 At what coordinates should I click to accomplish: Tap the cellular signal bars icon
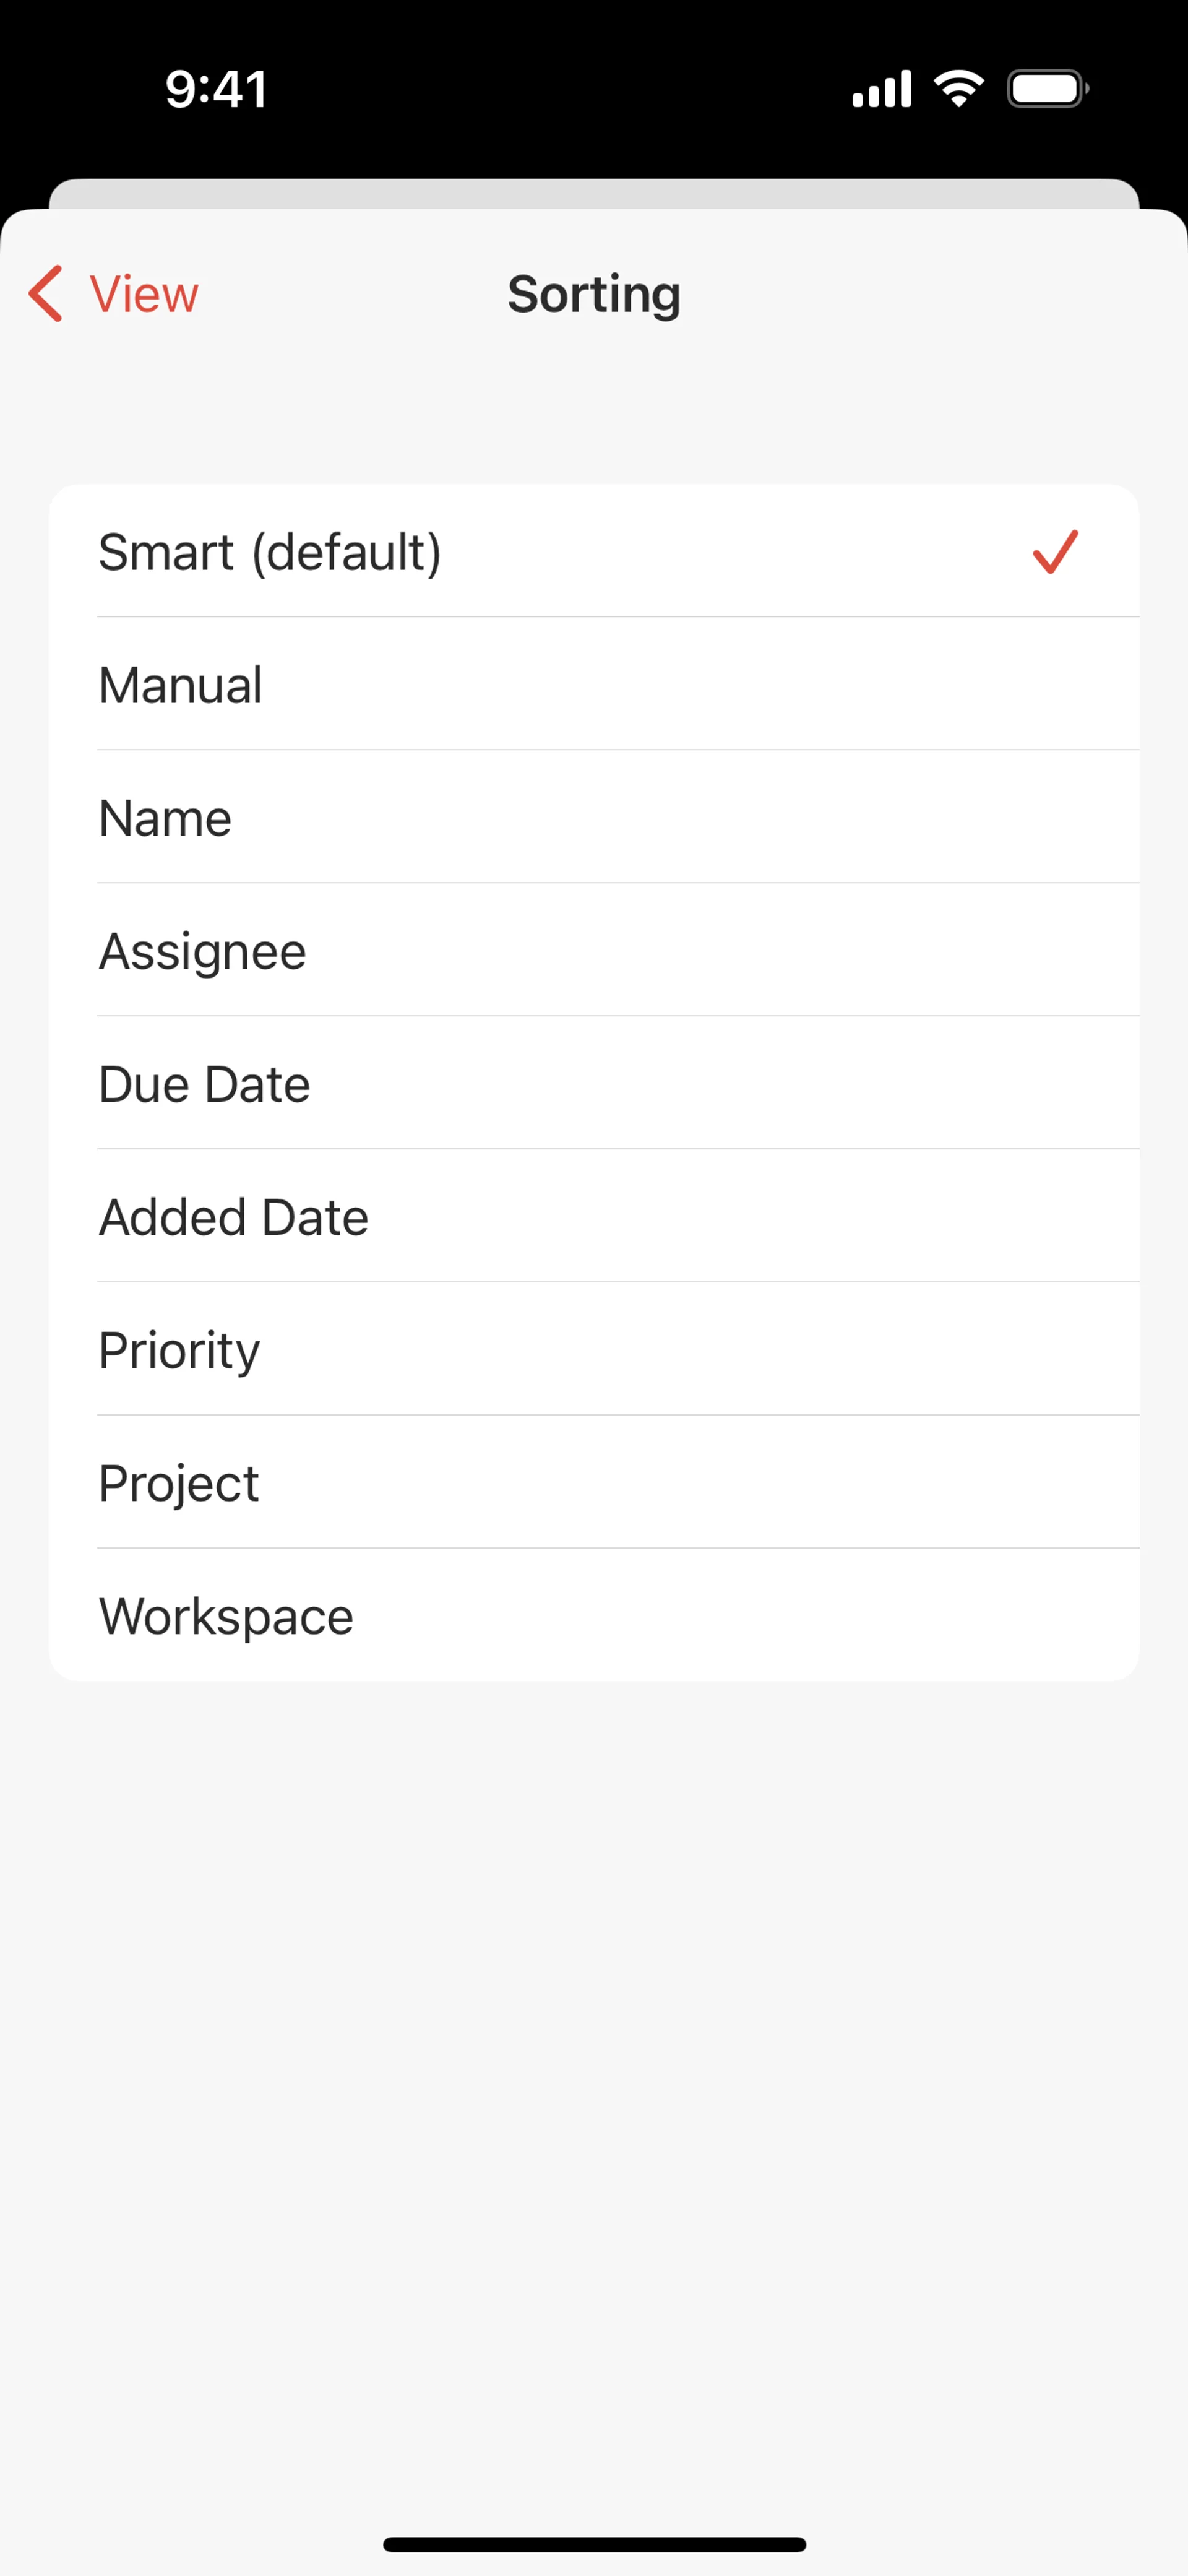point(881,89)
